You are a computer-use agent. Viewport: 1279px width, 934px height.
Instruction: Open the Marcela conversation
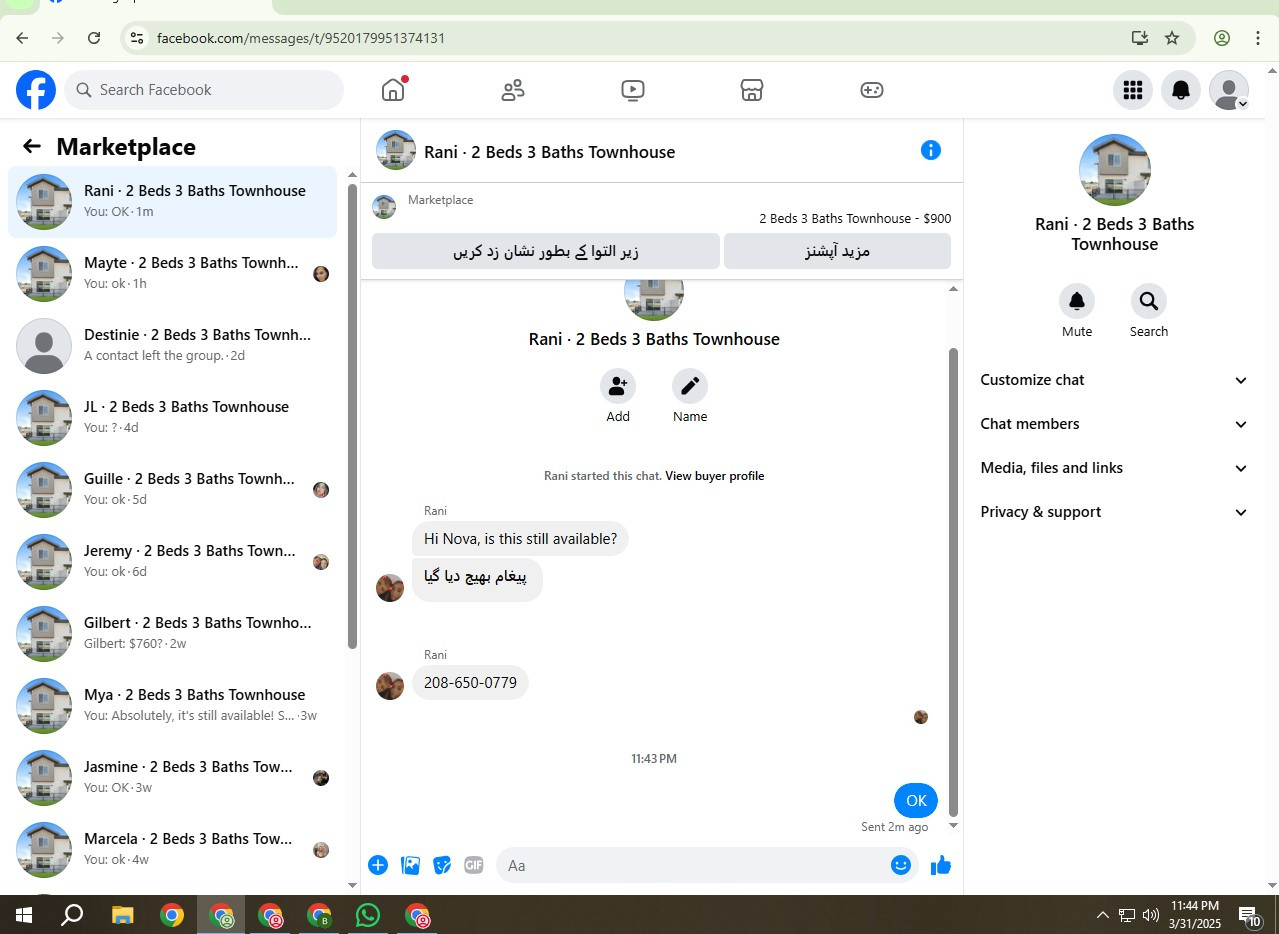[172, 850]
